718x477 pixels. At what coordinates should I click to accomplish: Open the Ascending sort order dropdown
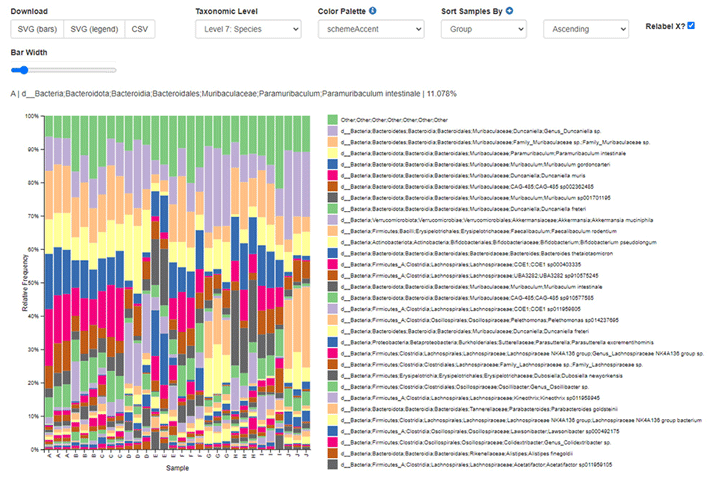585,30
